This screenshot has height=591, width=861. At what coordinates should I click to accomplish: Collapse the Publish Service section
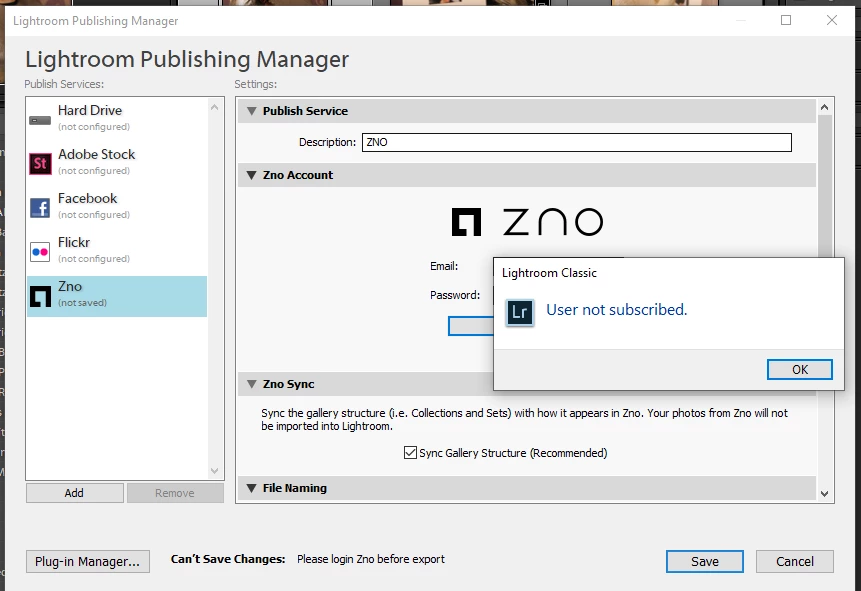click(x=251, y=111)
